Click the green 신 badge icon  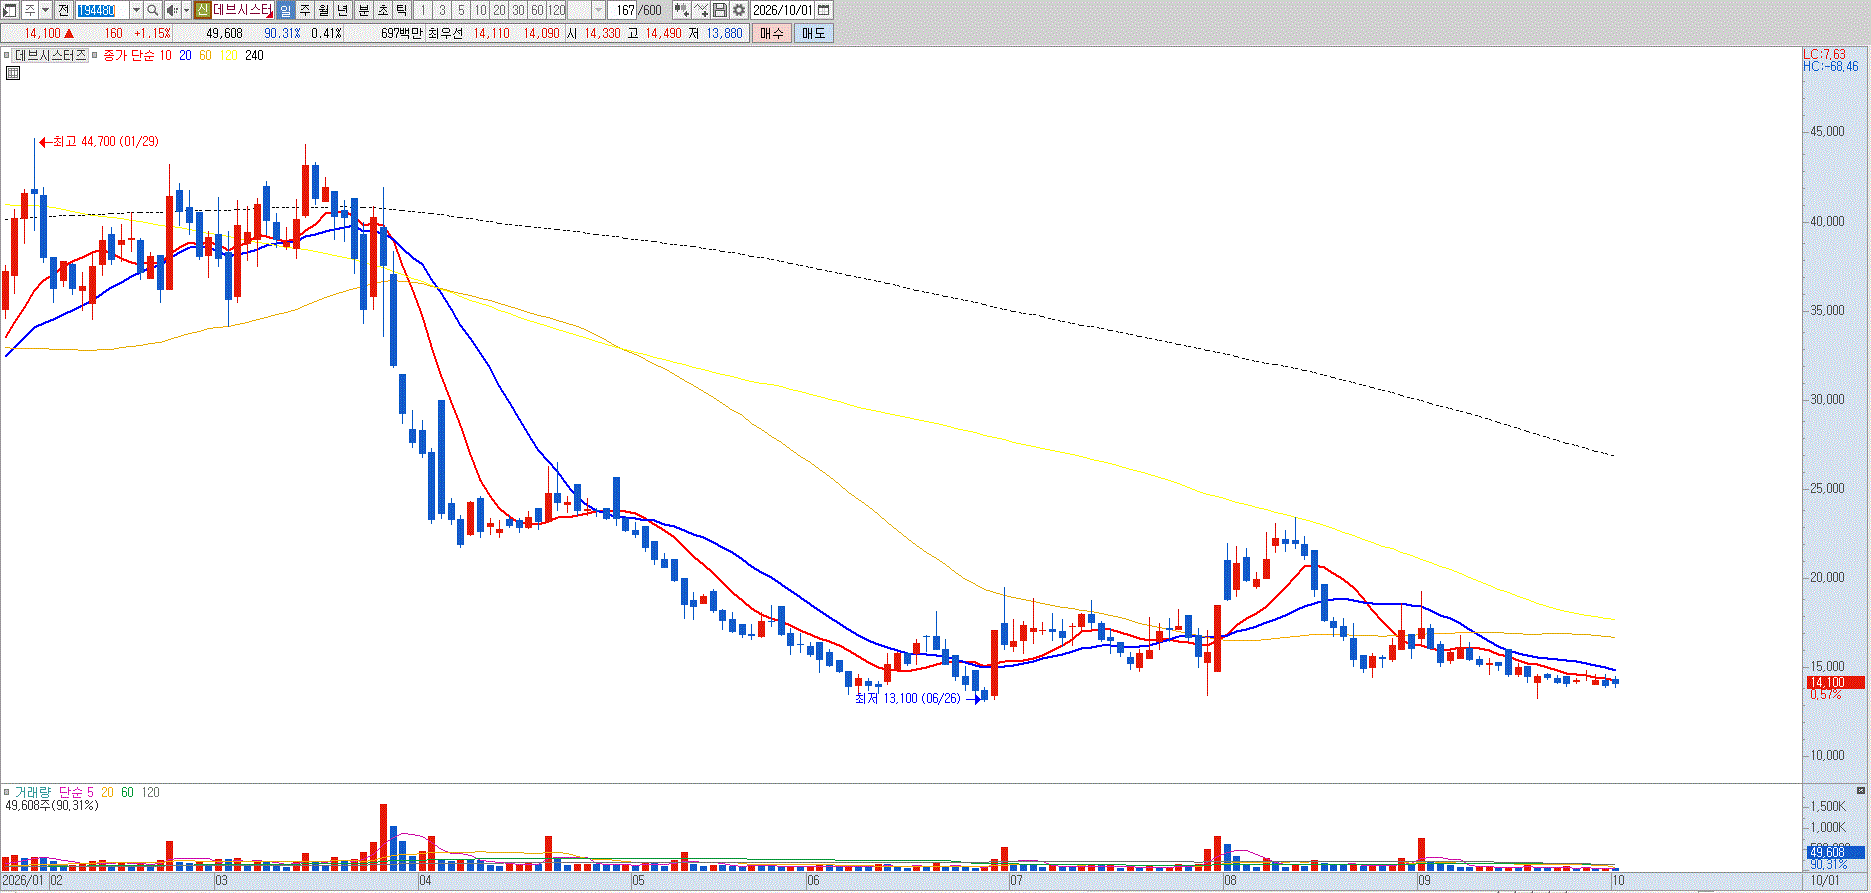pos(203,10)
